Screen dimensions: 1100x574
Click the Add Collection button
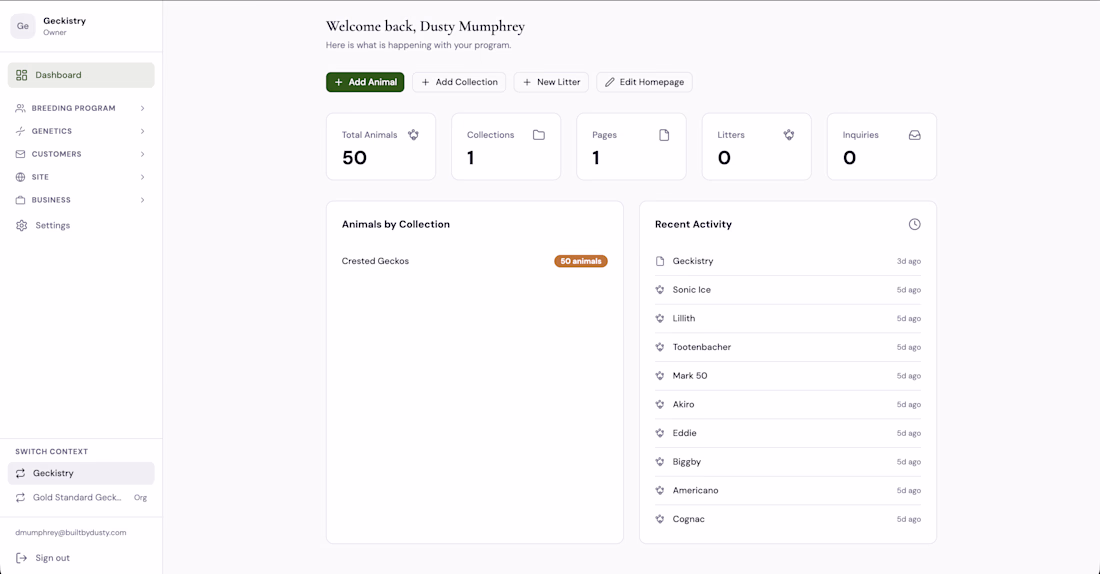(x=459, y=82)
